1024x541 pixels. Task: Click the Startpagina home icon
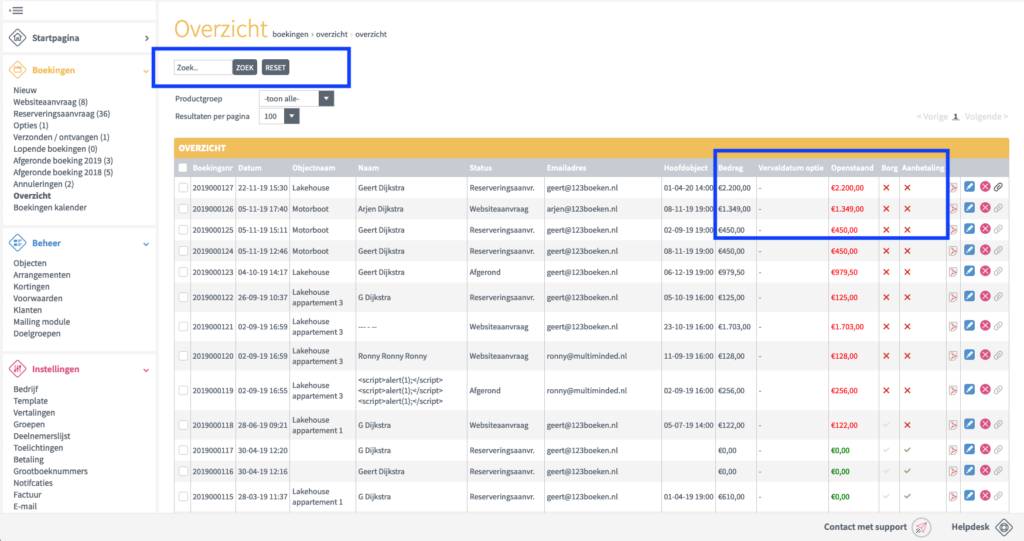(x=18, y=38)
